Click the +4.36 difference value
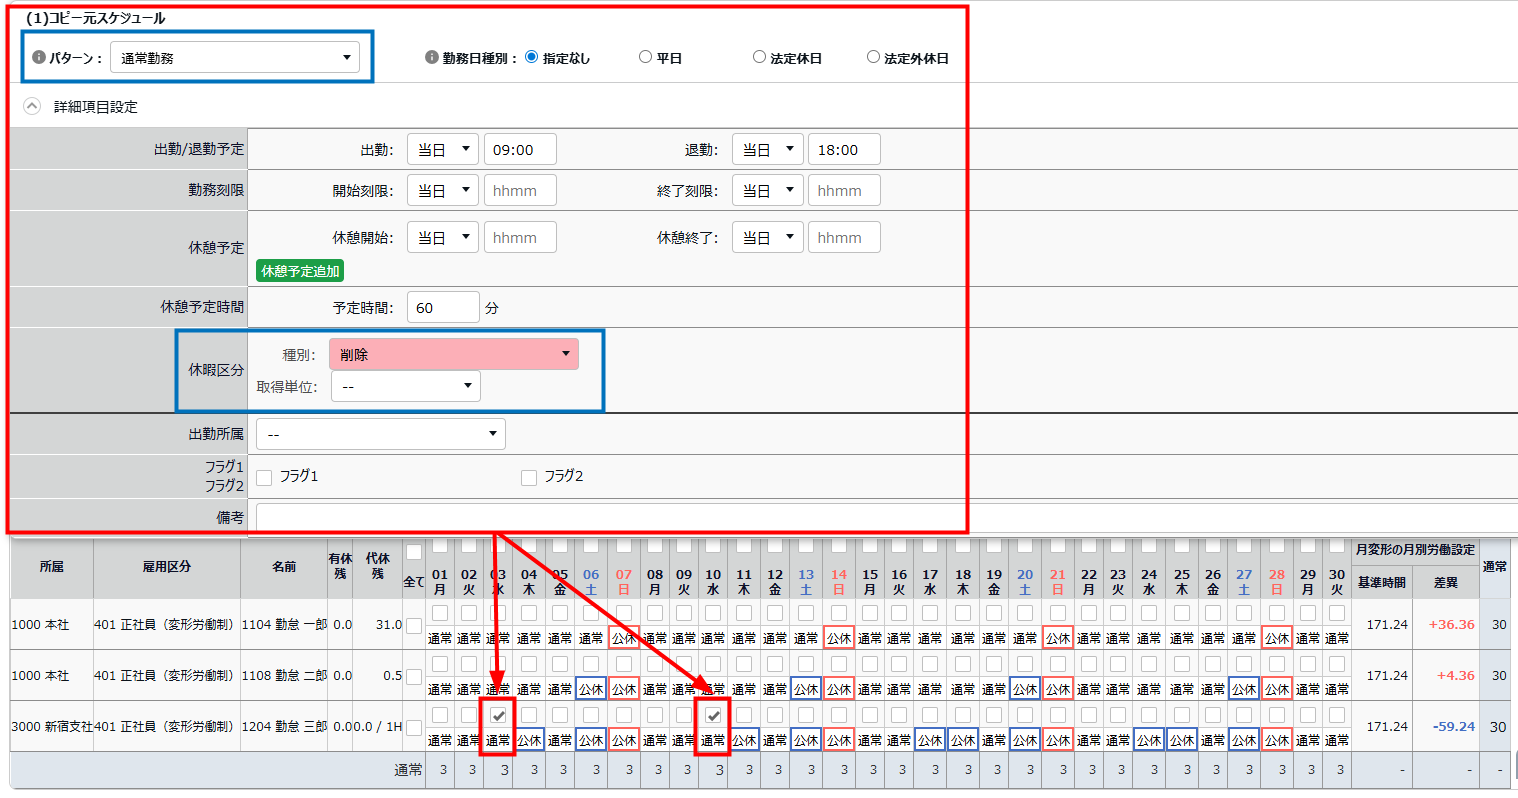This screenshot has width=1518, height=798. (1456, 675)
